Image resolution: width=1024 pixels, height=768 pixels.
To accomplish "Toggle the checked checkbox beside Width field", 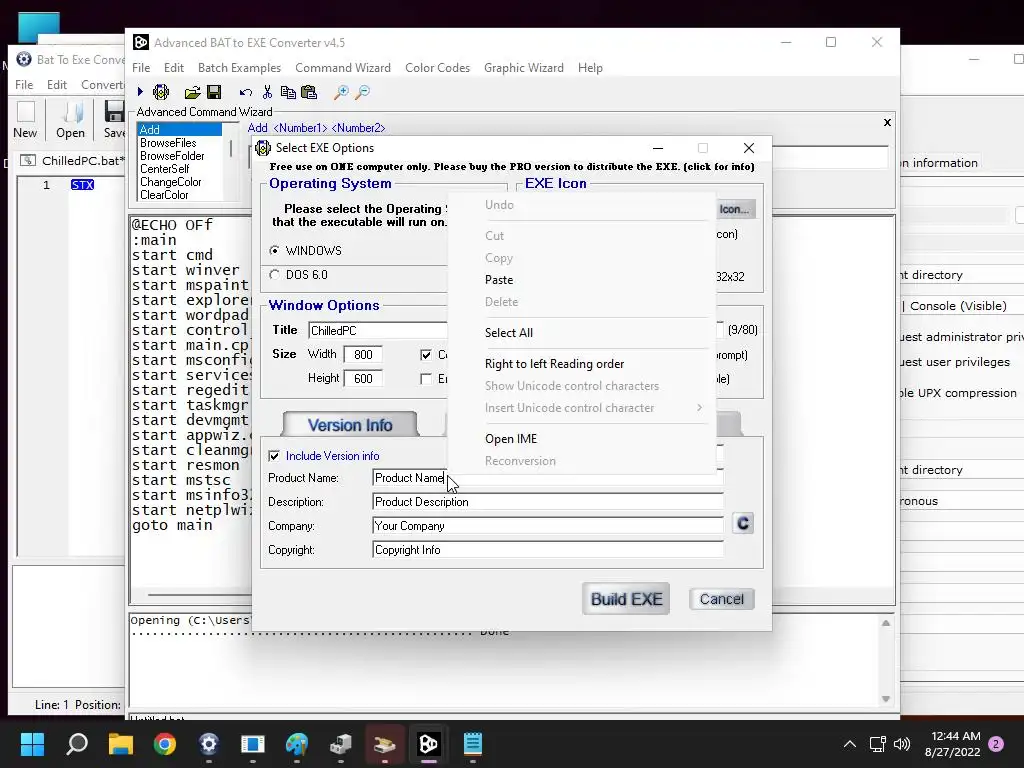I will click(426, 355).
